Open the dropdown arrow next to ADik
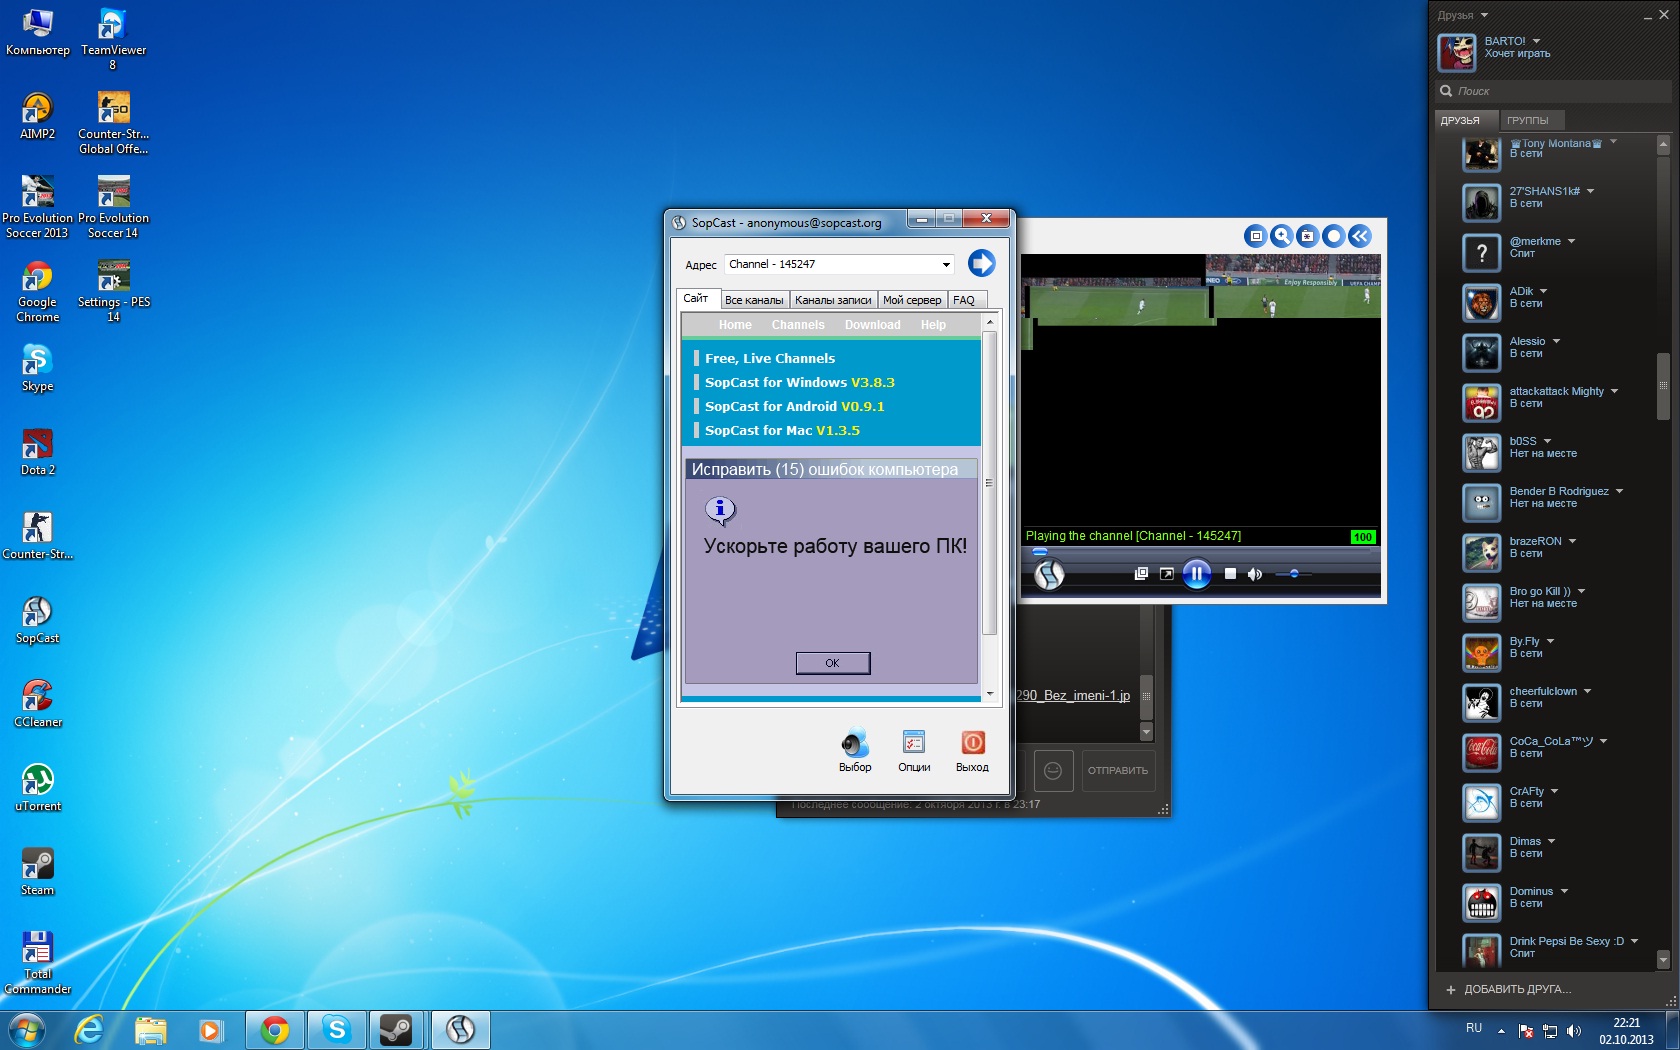This screenshot has width=1680, height=1050. 1543,291
